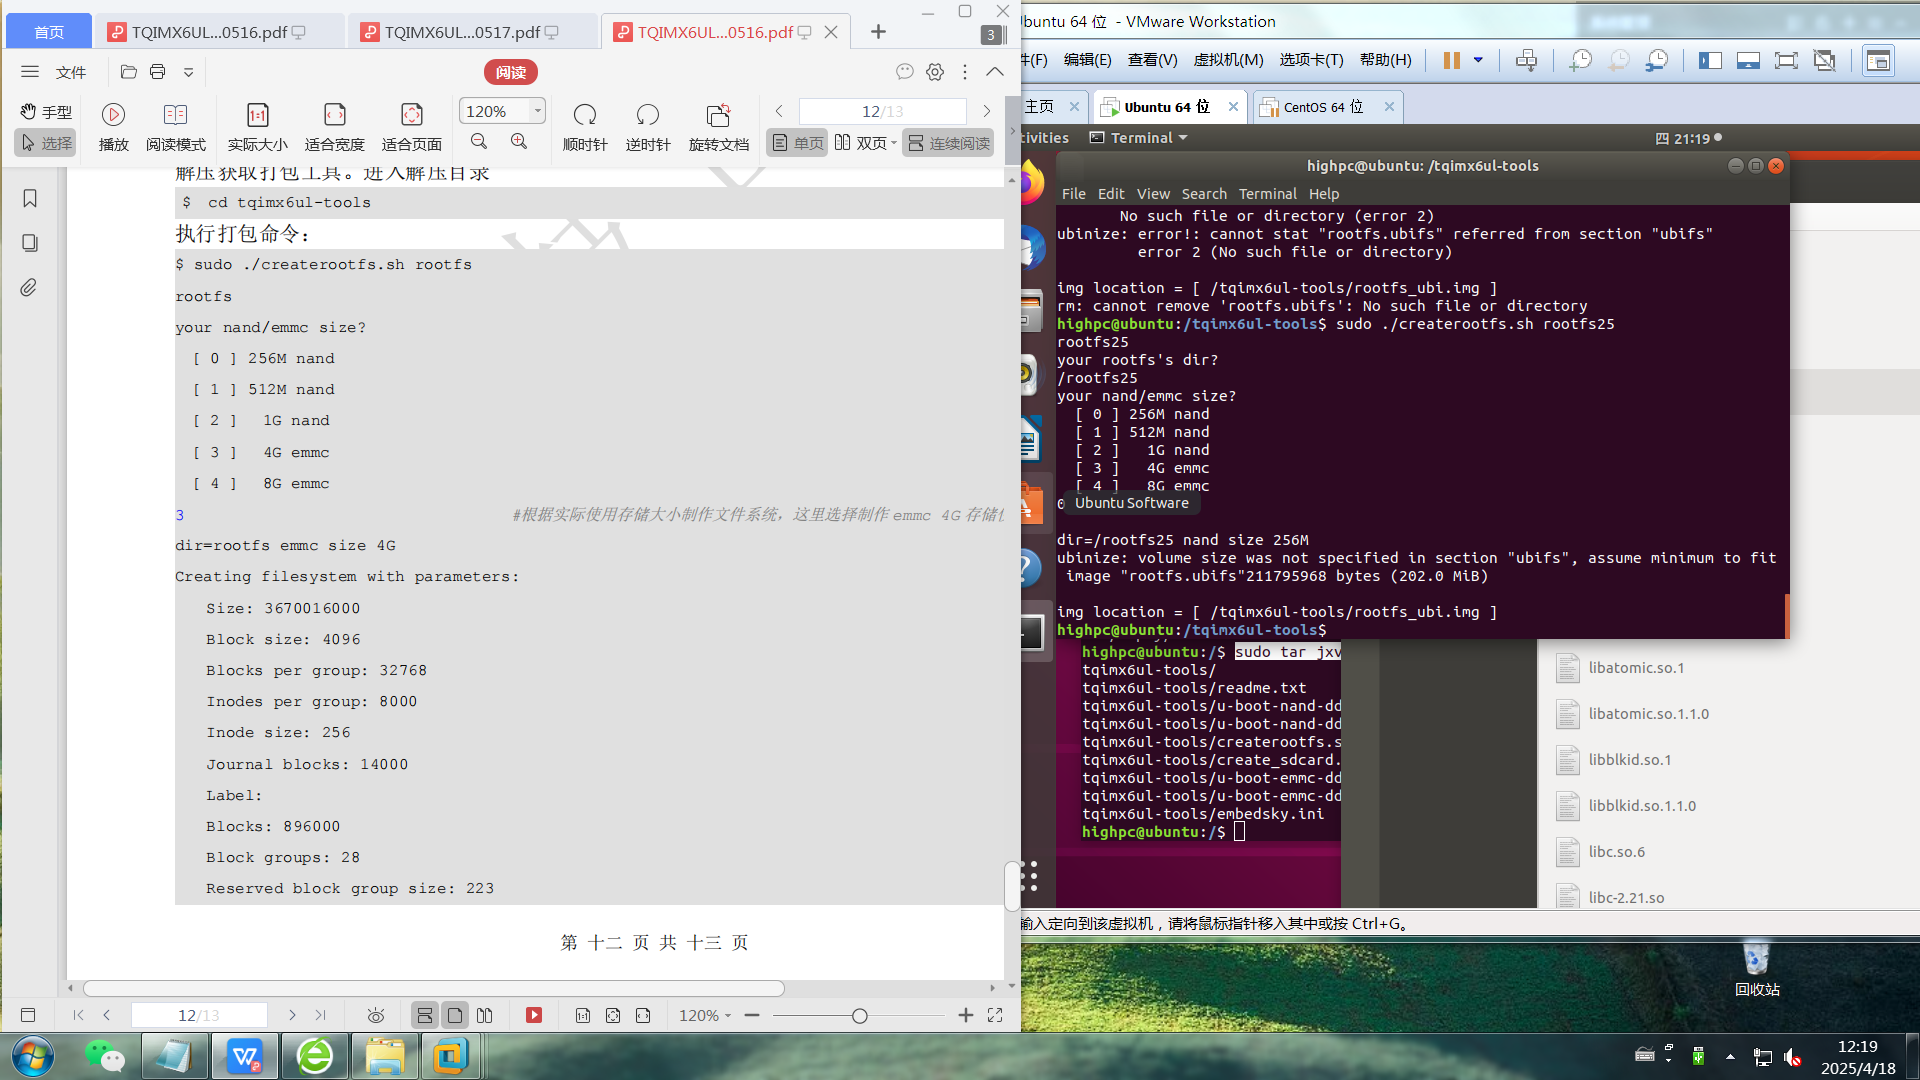Image resolution: width=1920 pixels, height=1080 pixels.
Task: Toggle continuous reading mode
Action: coord(948,143)
